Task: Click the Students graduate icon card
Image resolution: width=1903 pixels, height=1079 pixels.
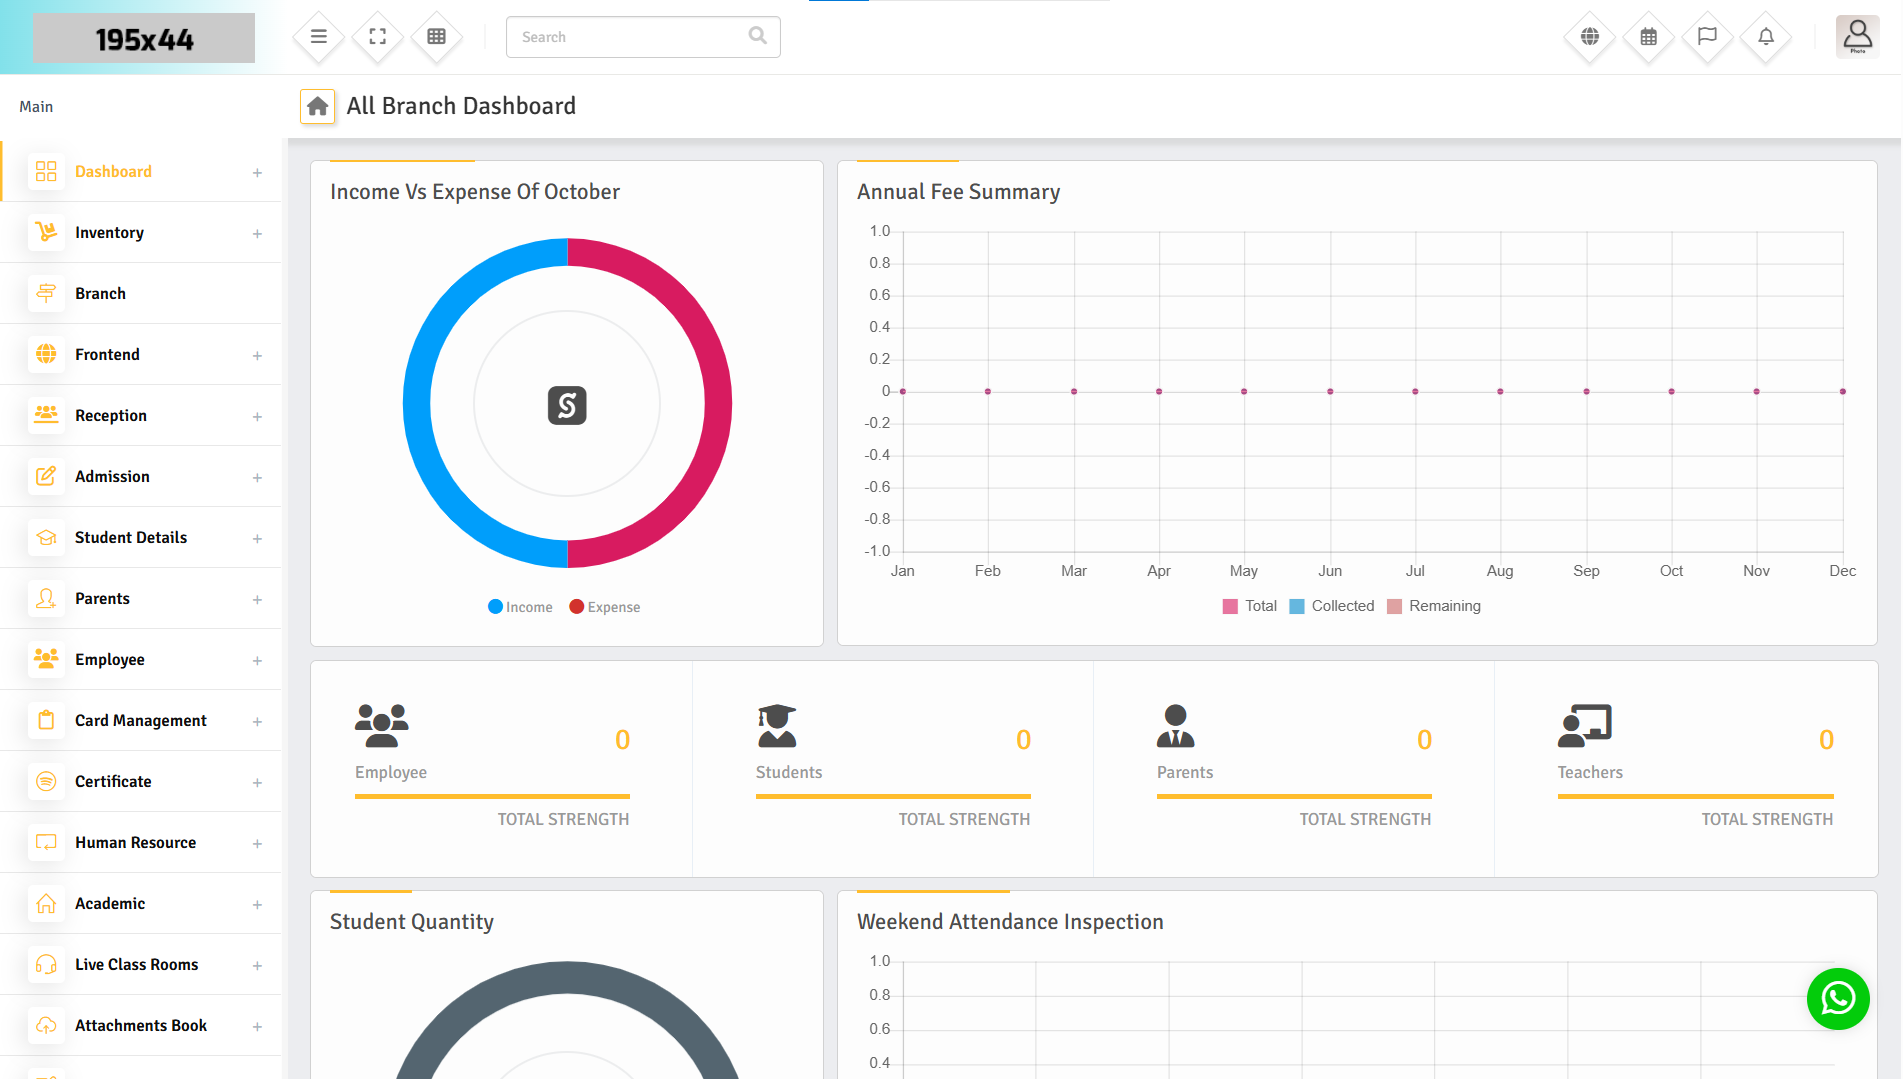Action: pyautogui.click(x=777, y=726)
